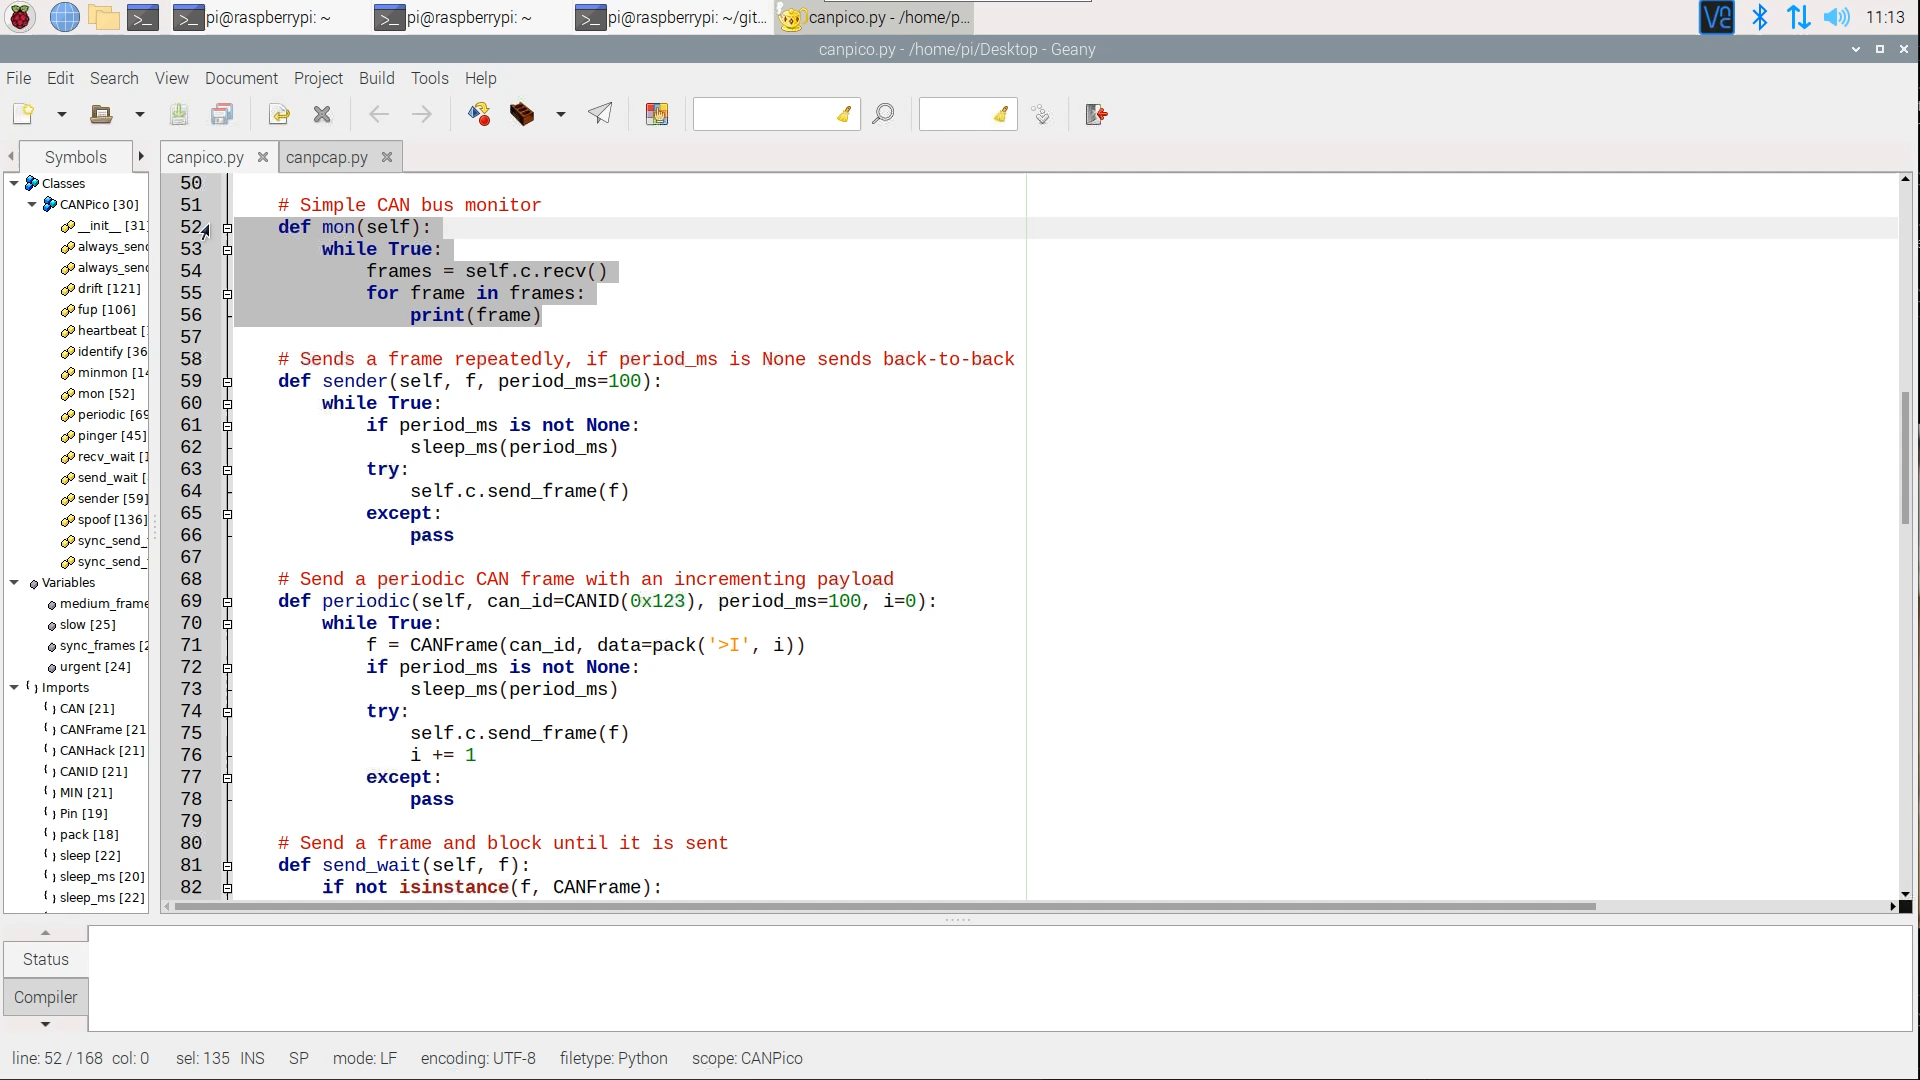Select the canpcap.py tab

[326, 157]
